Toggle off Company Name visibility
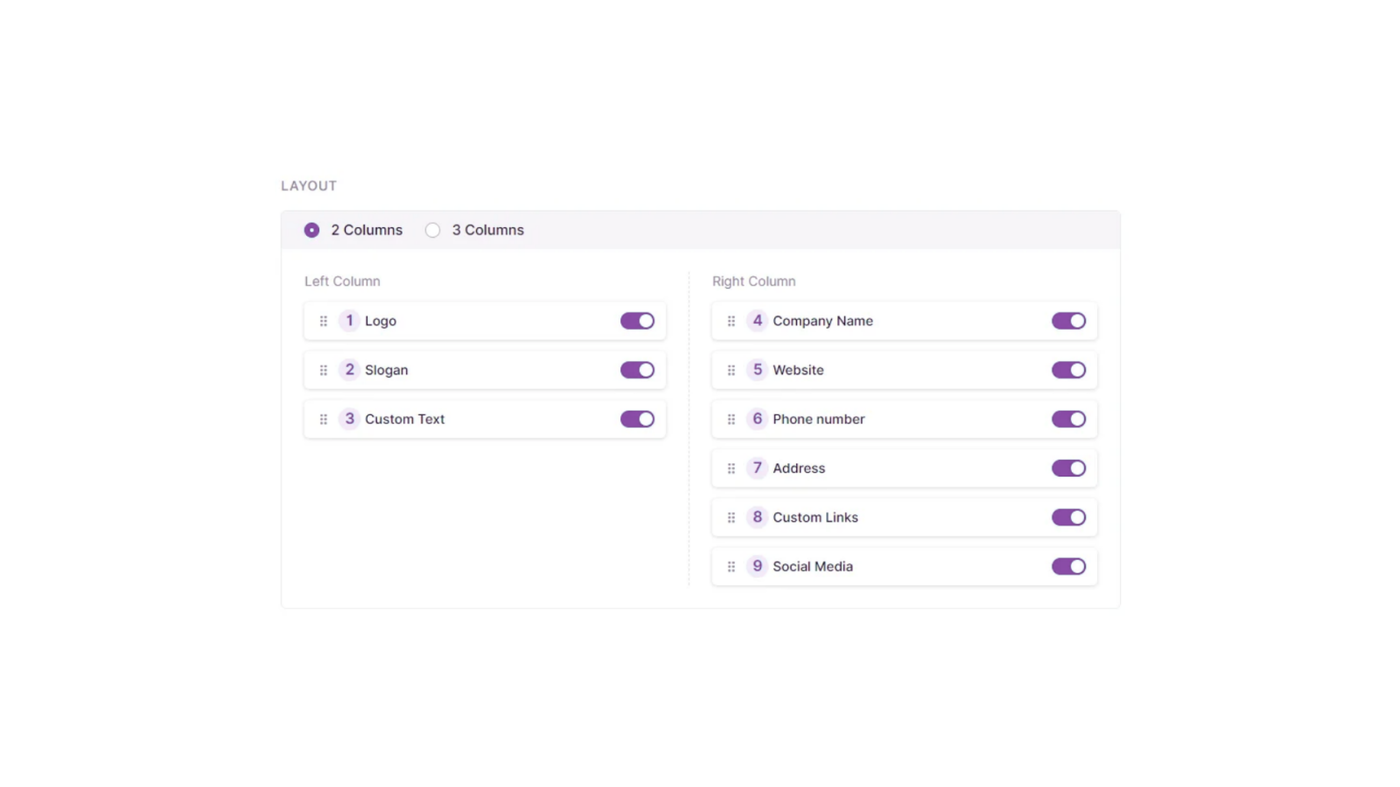 (x=1068, y=321)
